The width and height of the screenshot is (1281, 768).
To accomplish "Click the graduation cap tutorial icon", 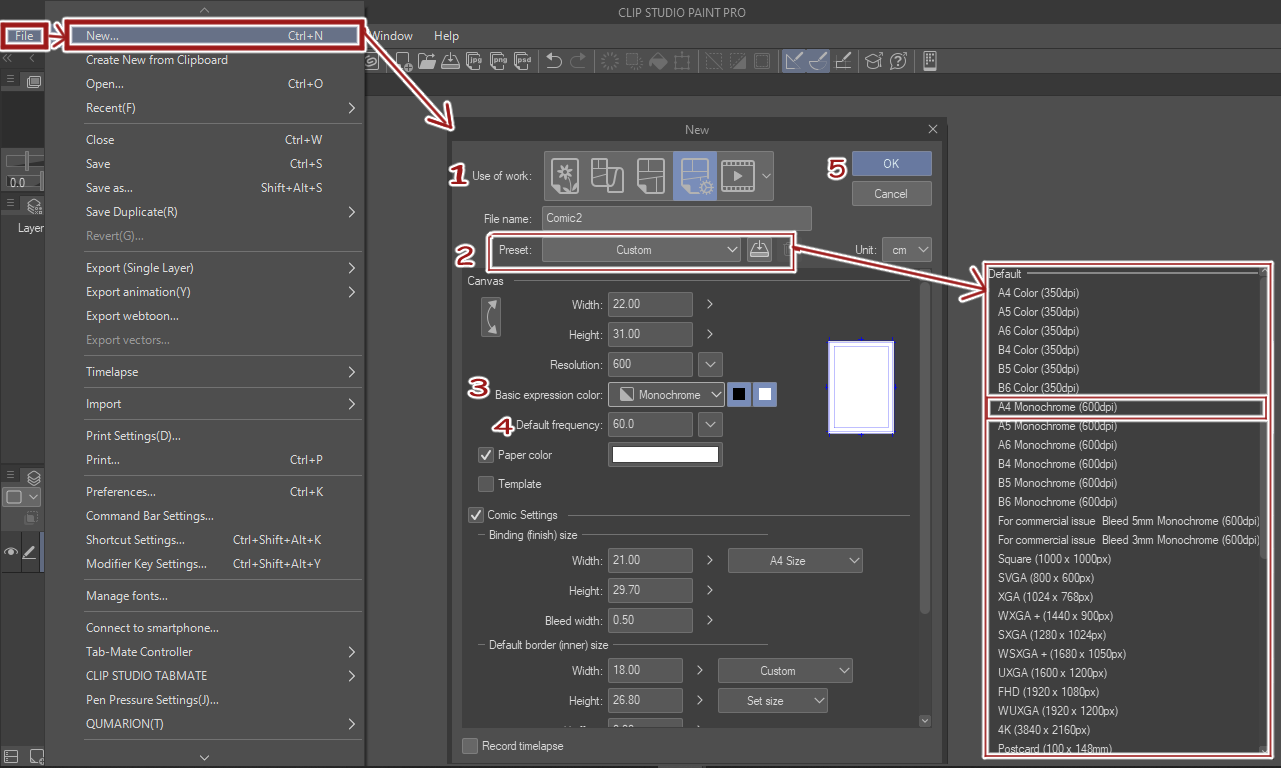I will pos(874,61).
